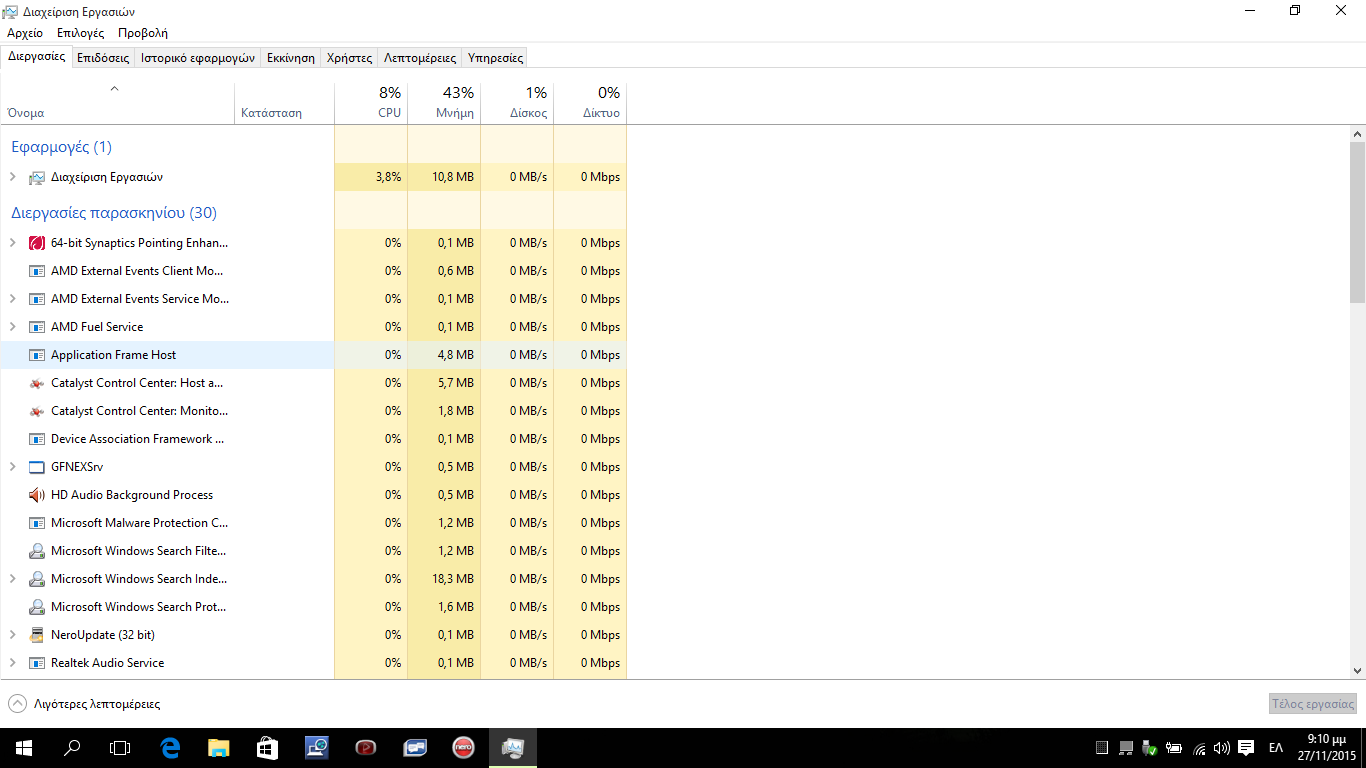The width and height of the screenshot is (1366, 768).
Task: Click the taskbar clock showing 9:10 μμ
Action: 1329,739
